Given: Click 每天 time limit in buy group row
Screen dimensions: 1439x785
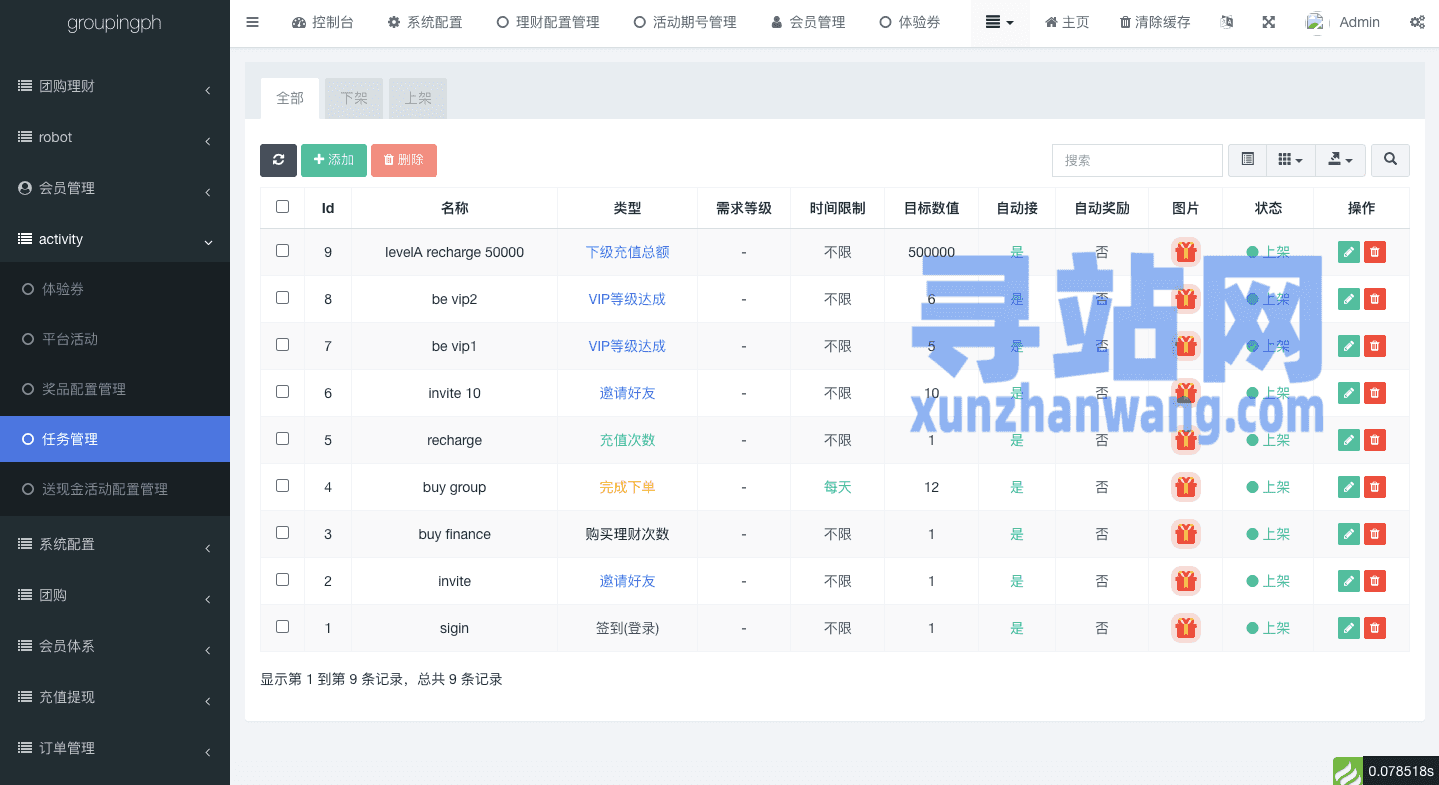Looking at the screenshot, I should point(838,487).
